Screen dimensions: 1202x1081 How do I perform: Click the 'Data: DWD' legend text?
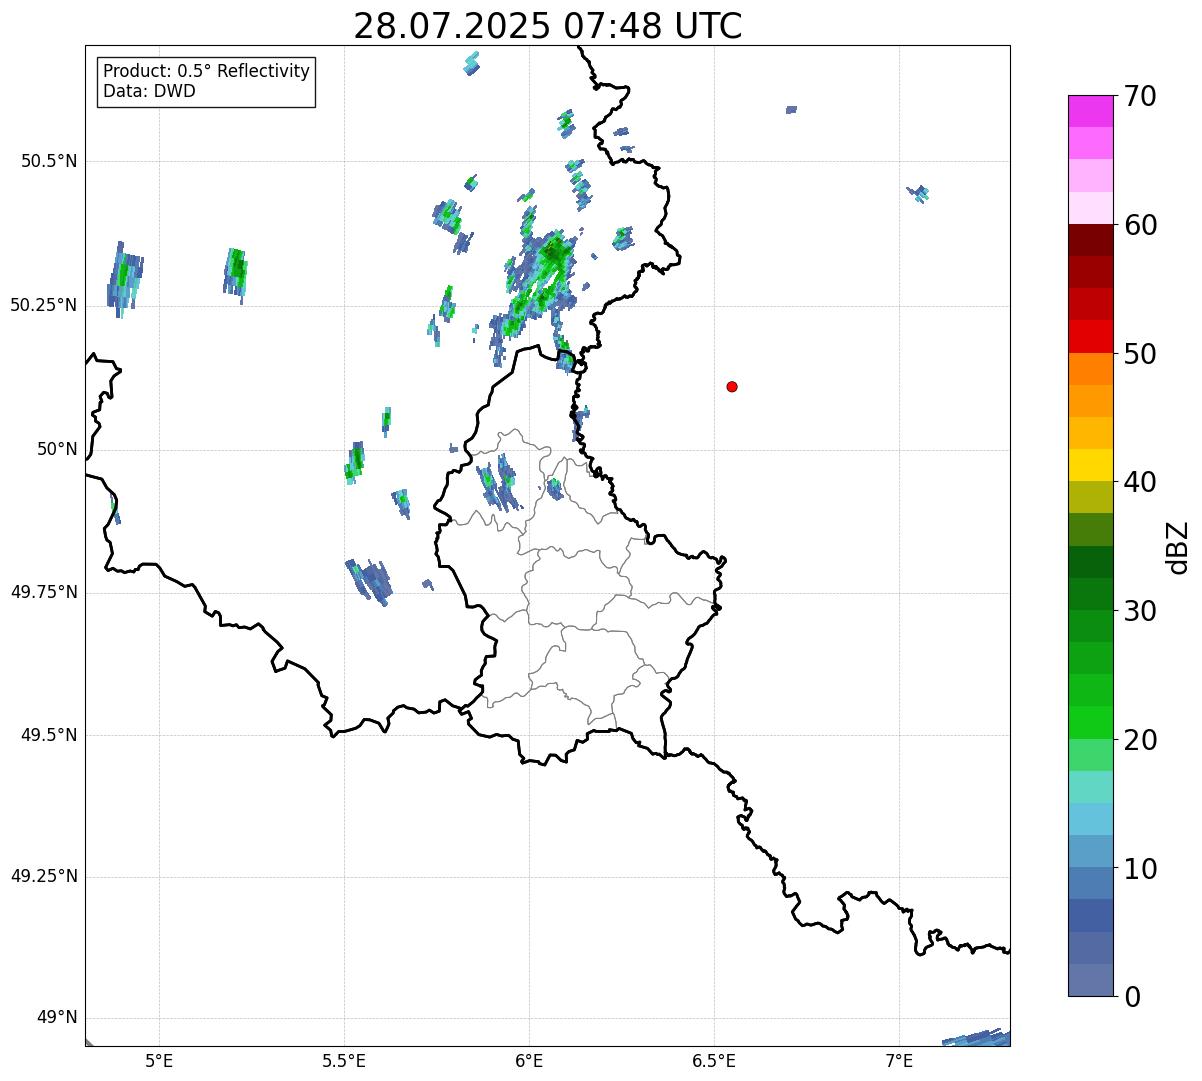(x=149, y=91)
